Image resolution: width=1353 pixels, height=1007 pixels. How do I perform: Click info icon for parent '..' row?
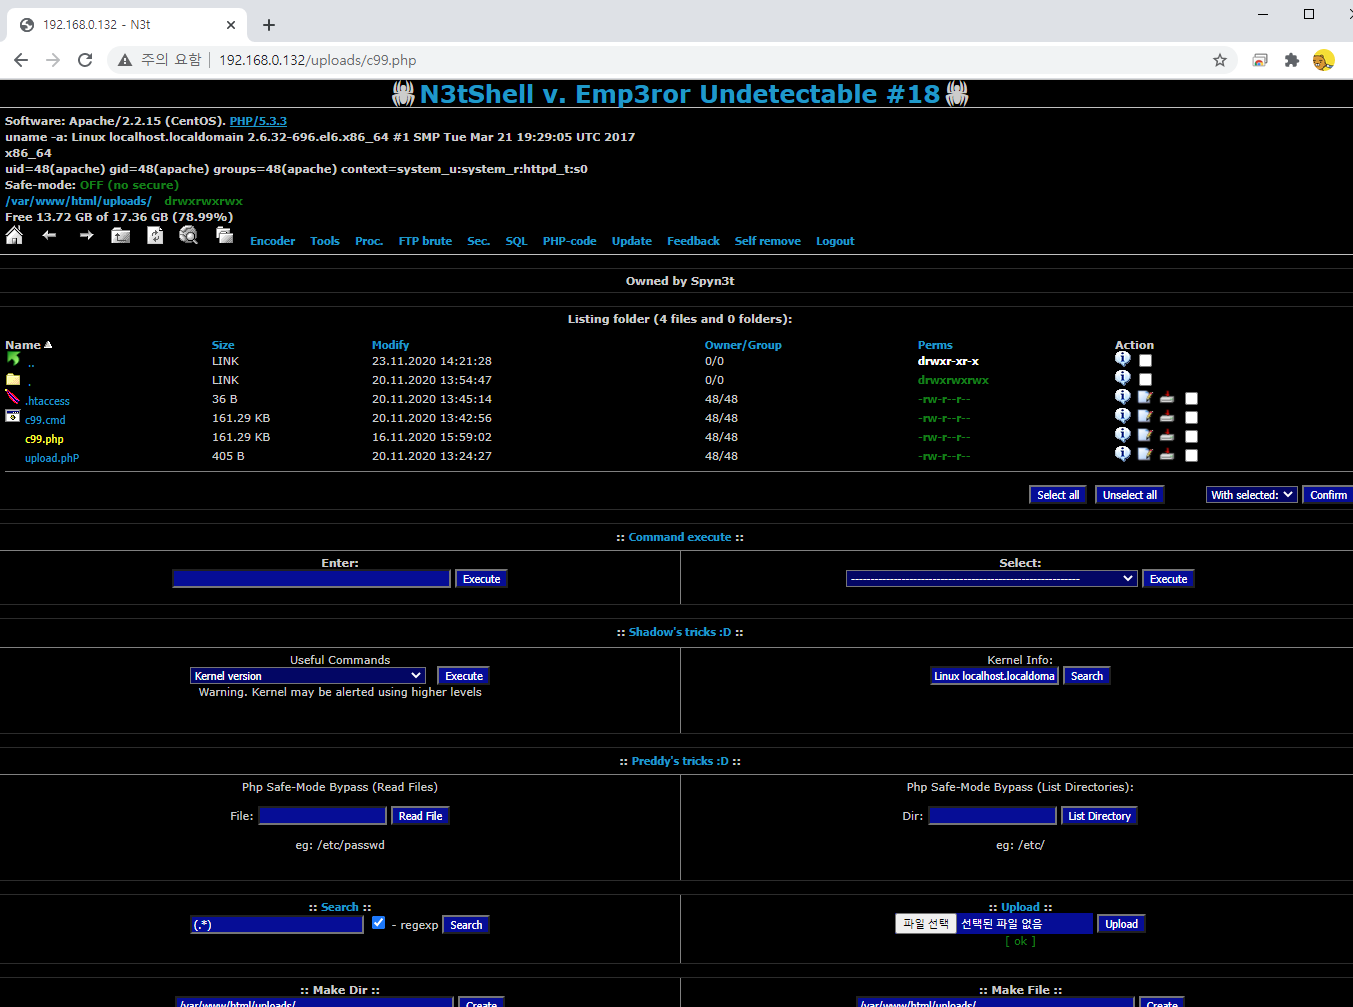click(1123, 359)
